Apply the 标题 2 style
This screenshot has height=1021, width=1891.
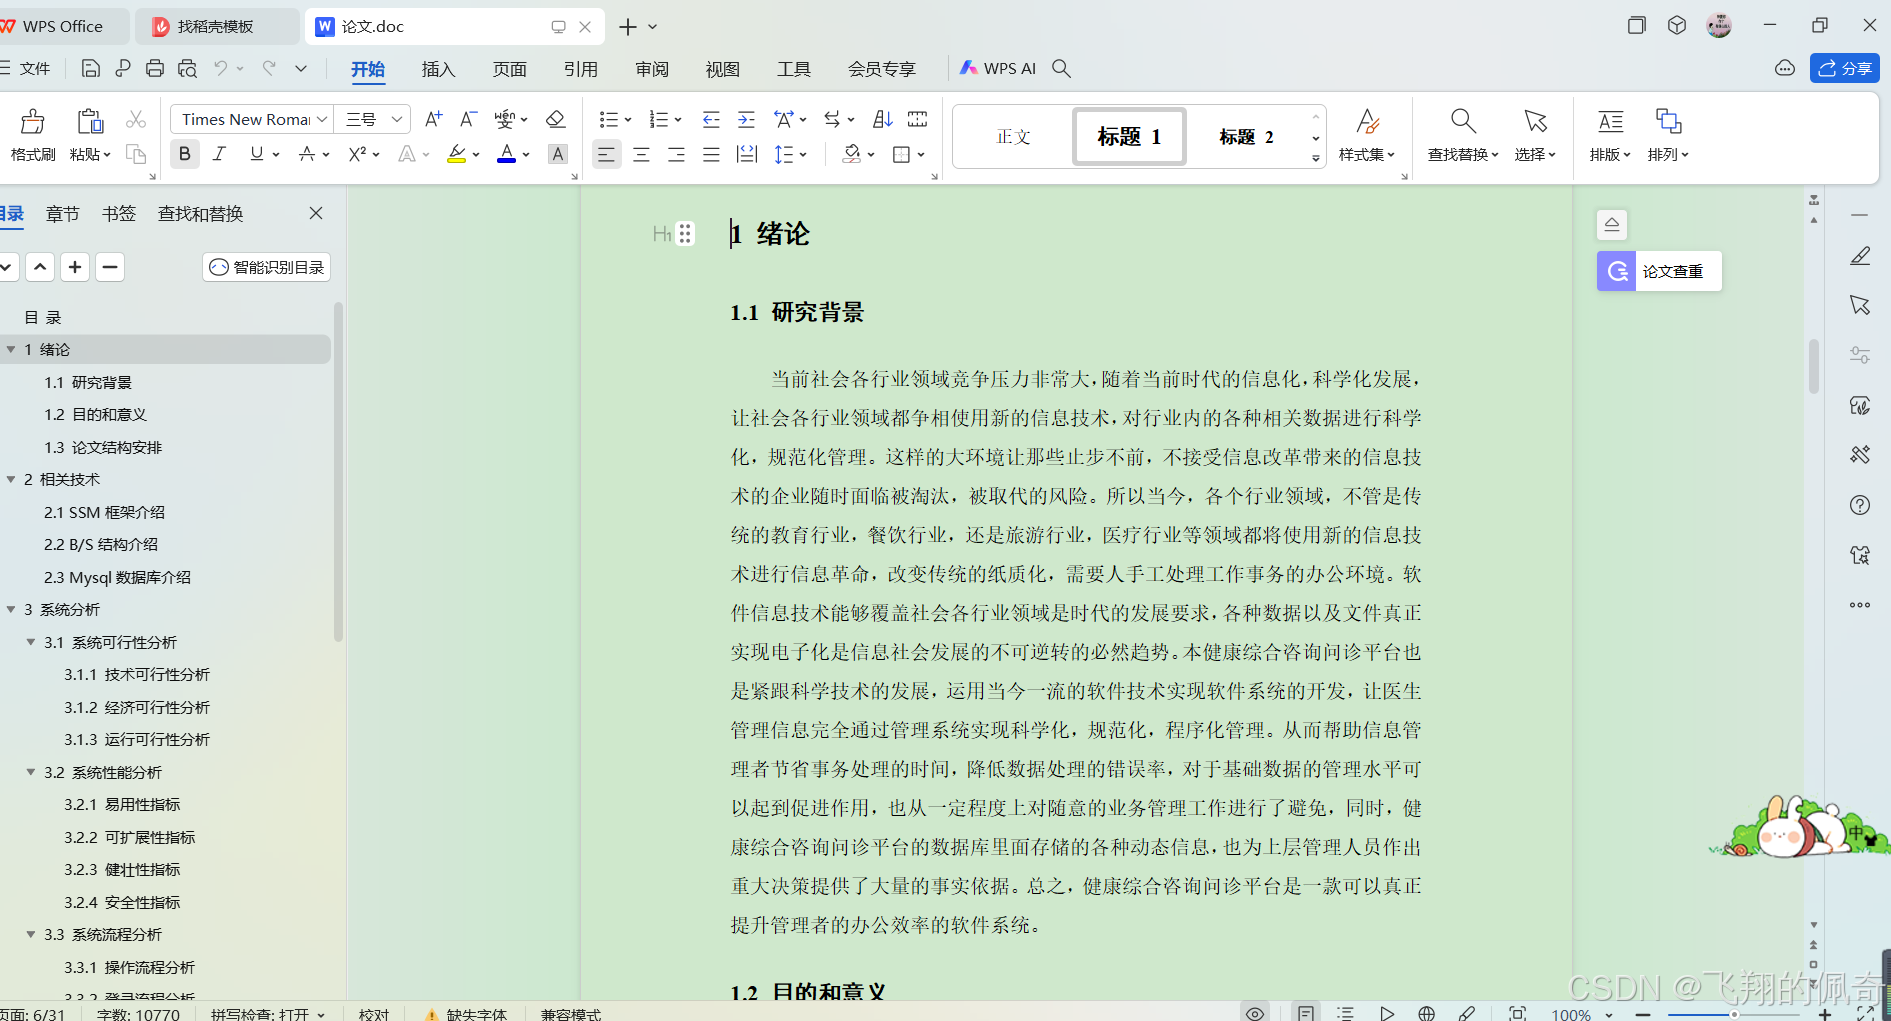click(x=1246, y=137)
